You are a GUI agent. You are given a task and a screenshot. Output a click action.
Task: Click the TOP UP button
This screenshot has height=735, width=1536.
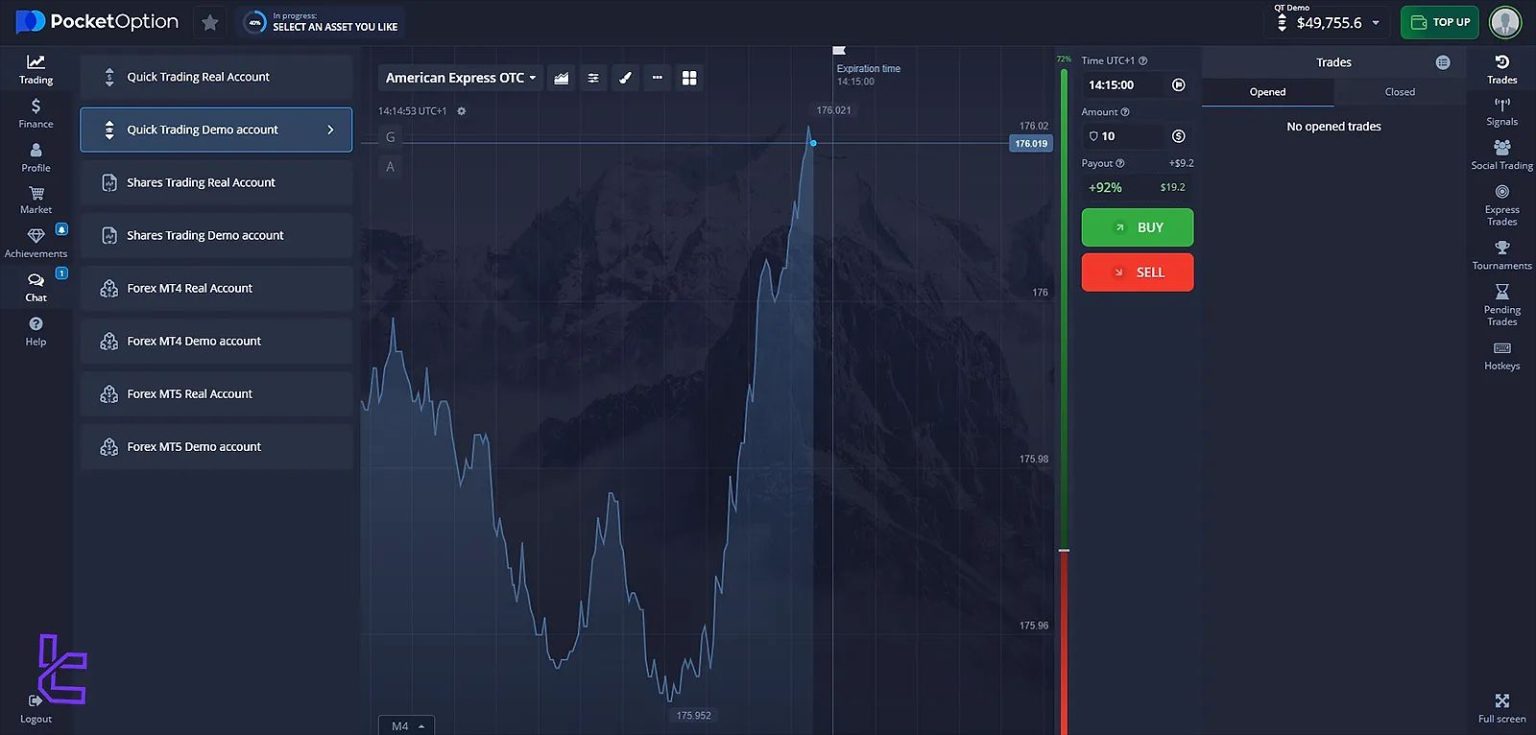click(x=1439, y=21)
